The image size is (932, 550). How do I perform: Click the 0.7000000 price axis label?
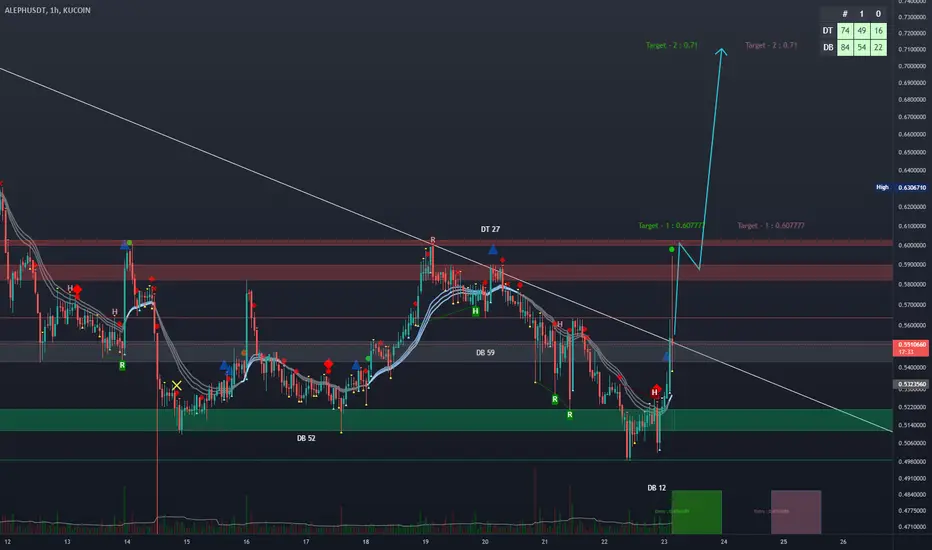(x=912, y=66)
